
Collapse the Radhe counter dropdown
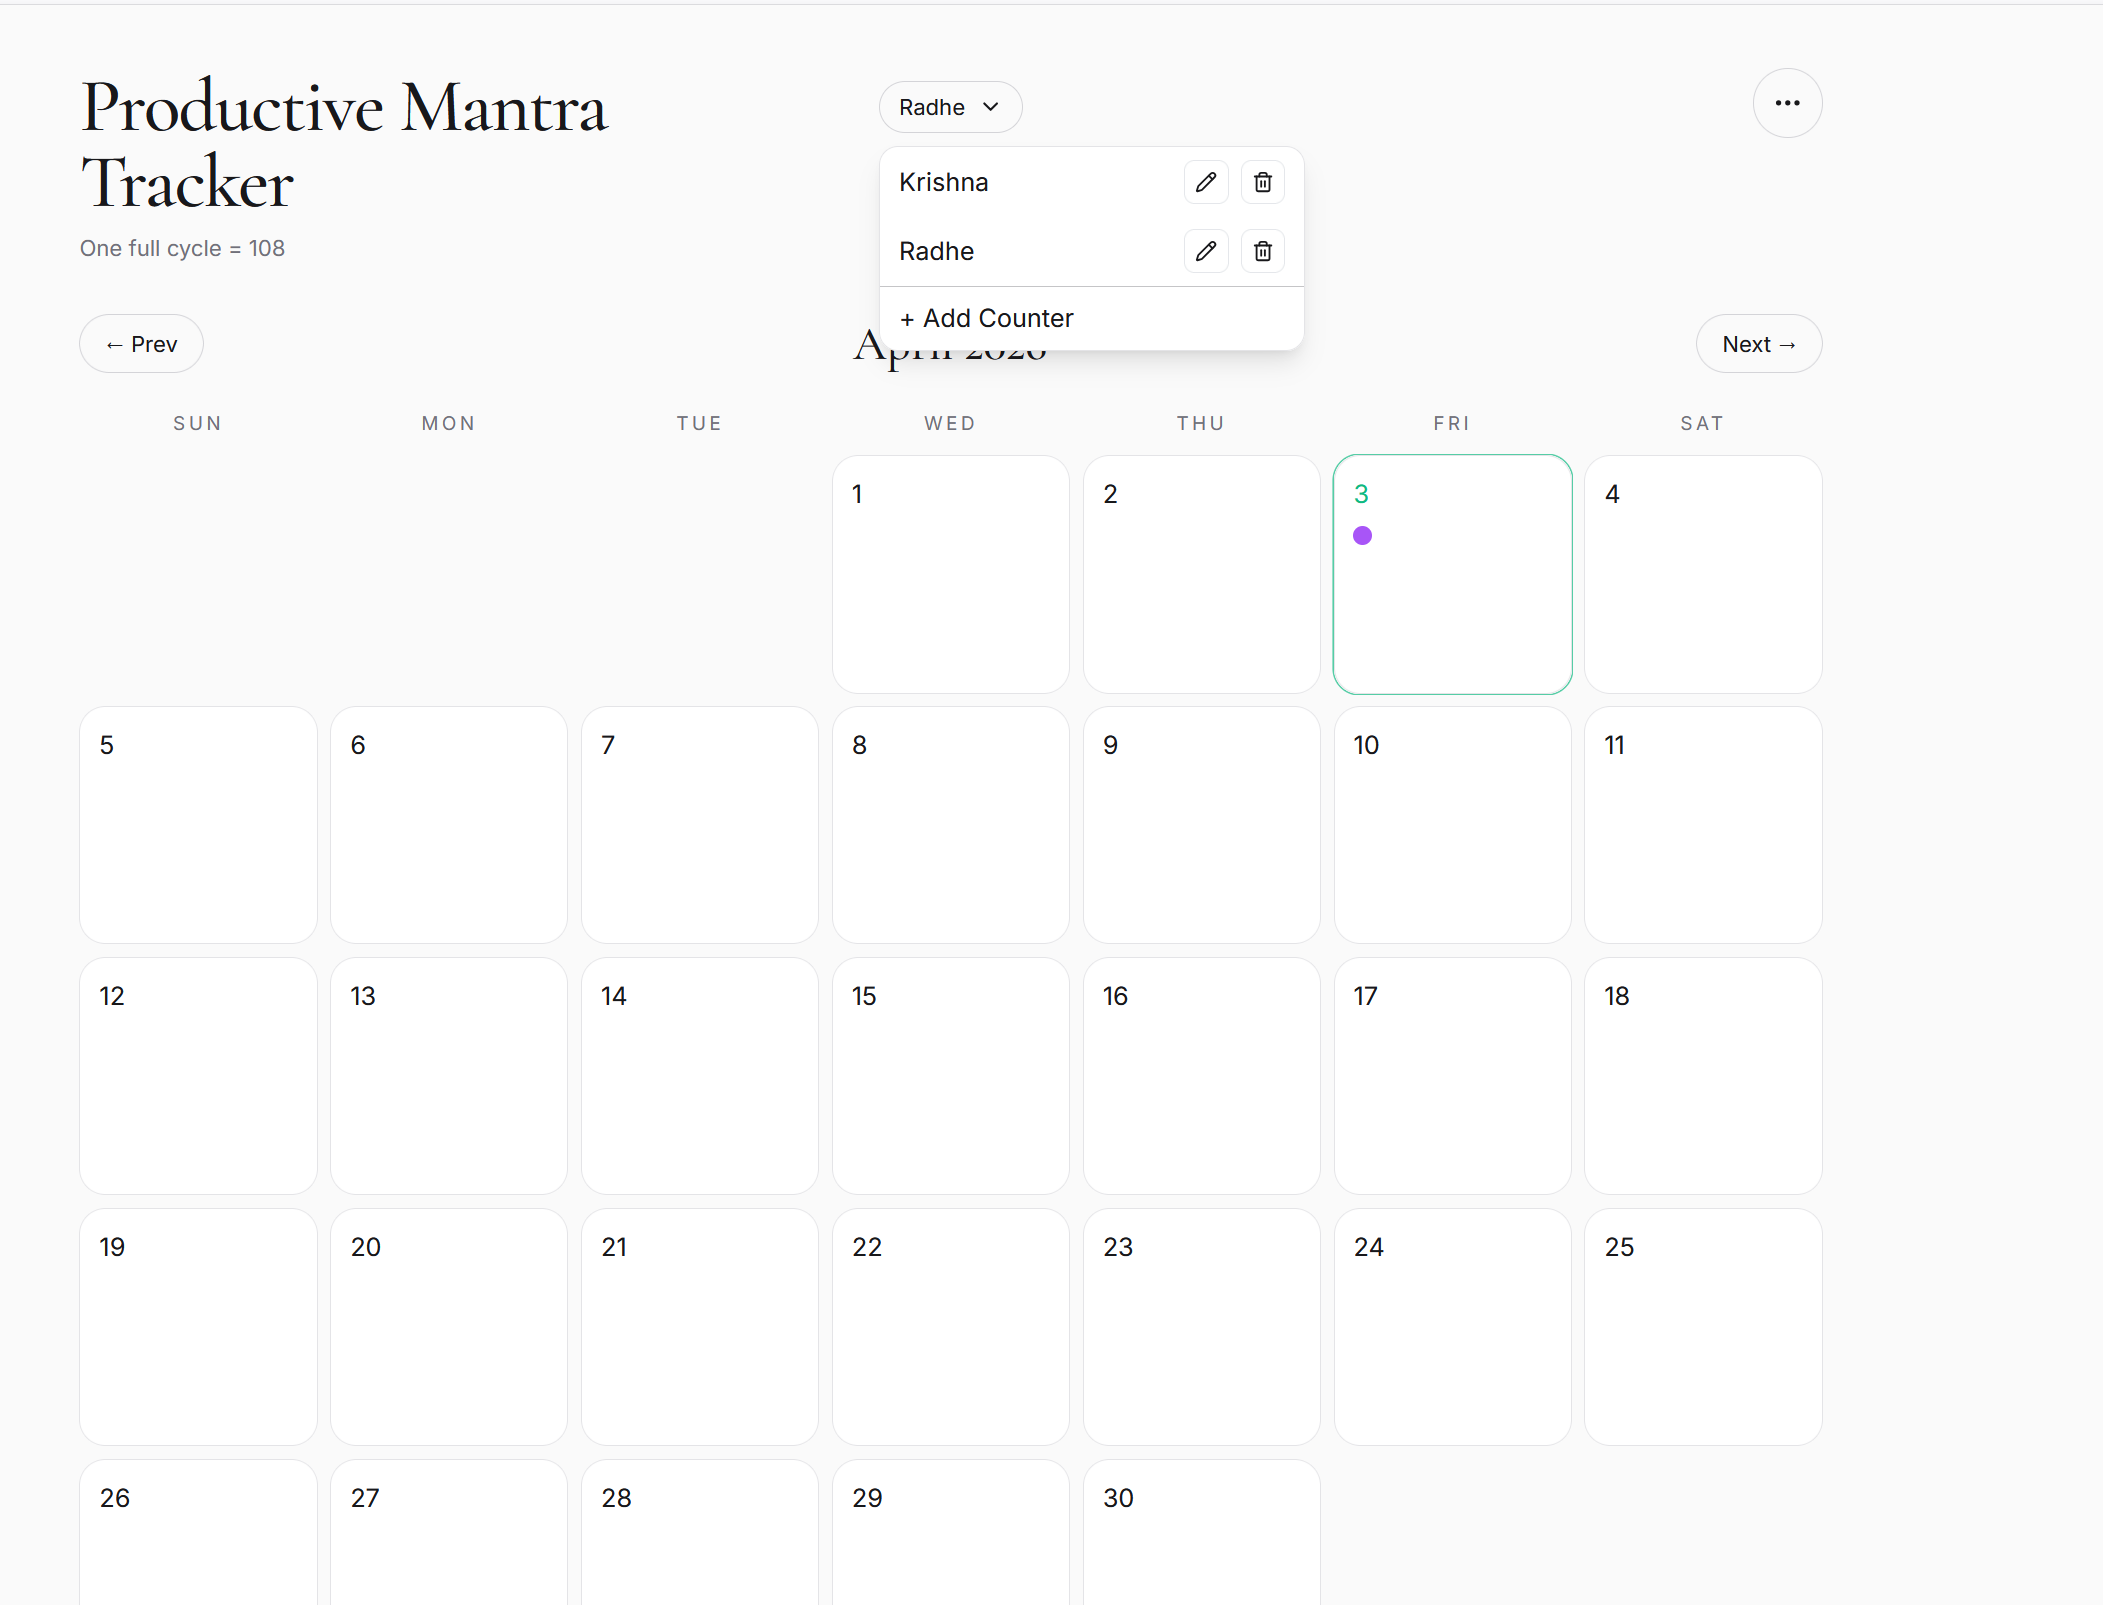point(950,107)
